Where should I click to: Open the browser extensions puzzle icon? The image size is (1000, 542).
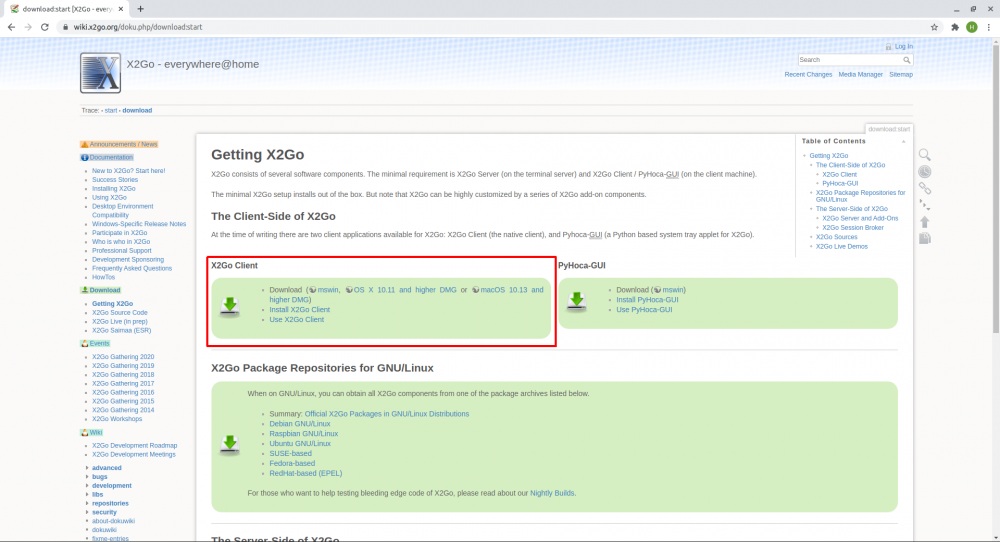click(955, 27)
